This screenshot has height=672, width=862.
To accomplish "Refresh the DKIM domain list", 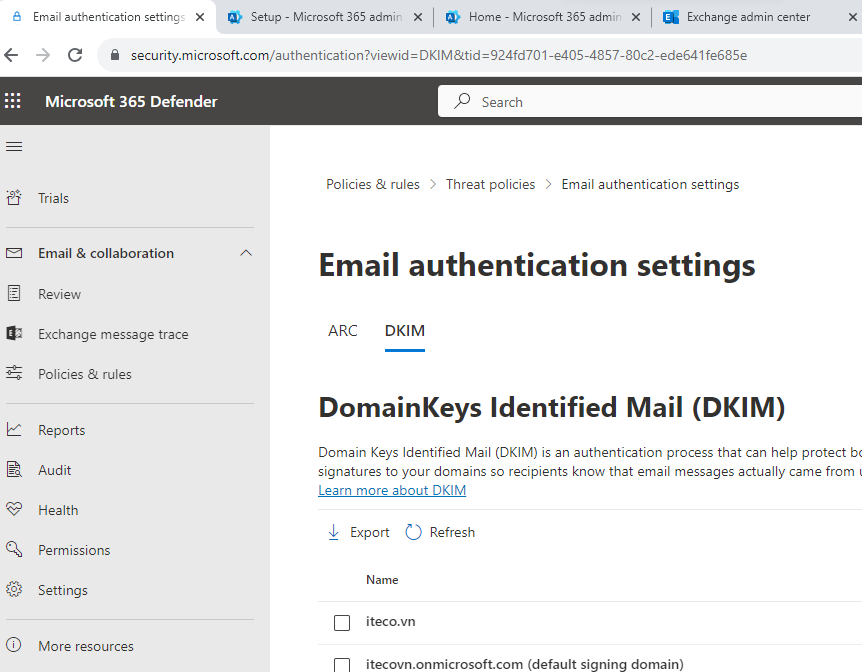I will point(439,531).
